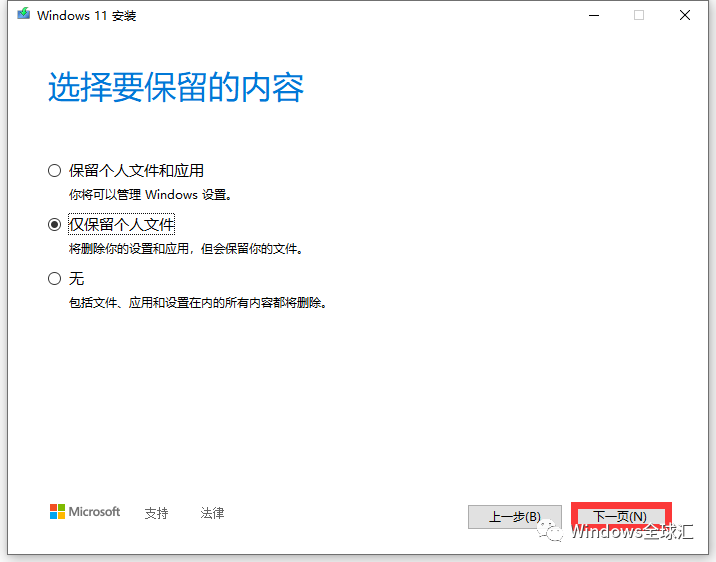Click the Windows 11 setup title icon
Image resolution: width=716 pixels, height=562 pixels.
click(x=23, y=14)
